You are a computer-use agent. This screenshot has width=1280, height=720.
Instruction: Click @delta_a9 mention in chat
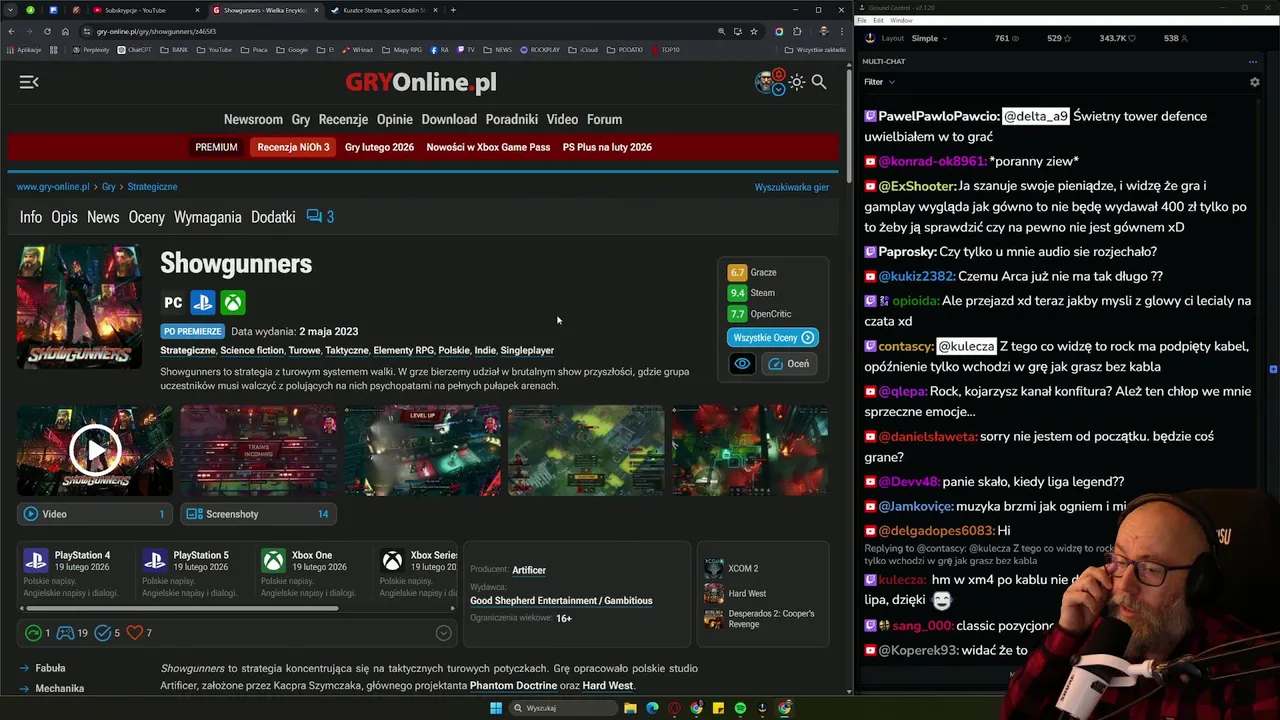(1036, 116)
